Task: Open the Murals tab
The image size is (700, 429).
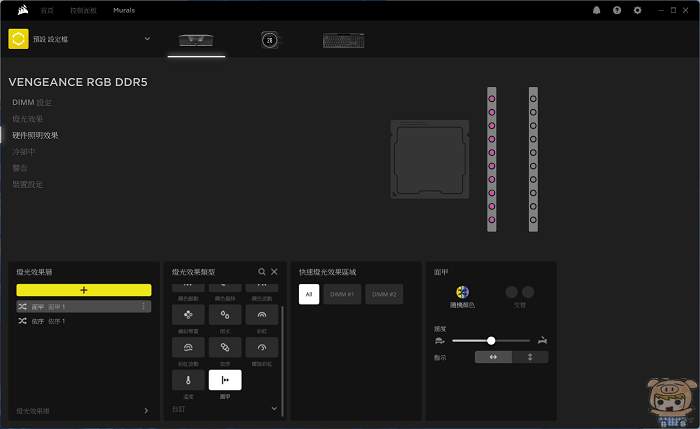Action: pyautogui.click(x=124, y=10)
